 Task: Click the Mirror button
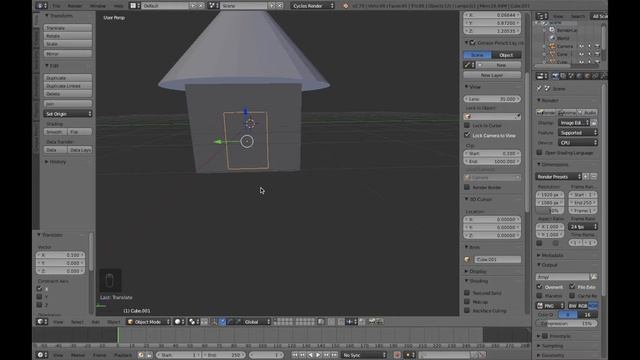pos(68,53)
